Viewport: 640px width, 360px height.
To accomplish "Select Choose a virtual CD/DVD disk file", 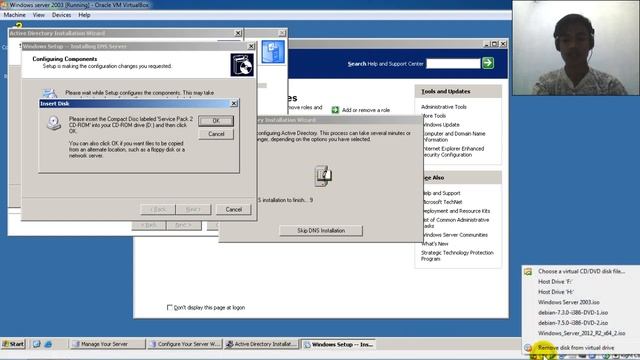I will [x=581, y=271].
